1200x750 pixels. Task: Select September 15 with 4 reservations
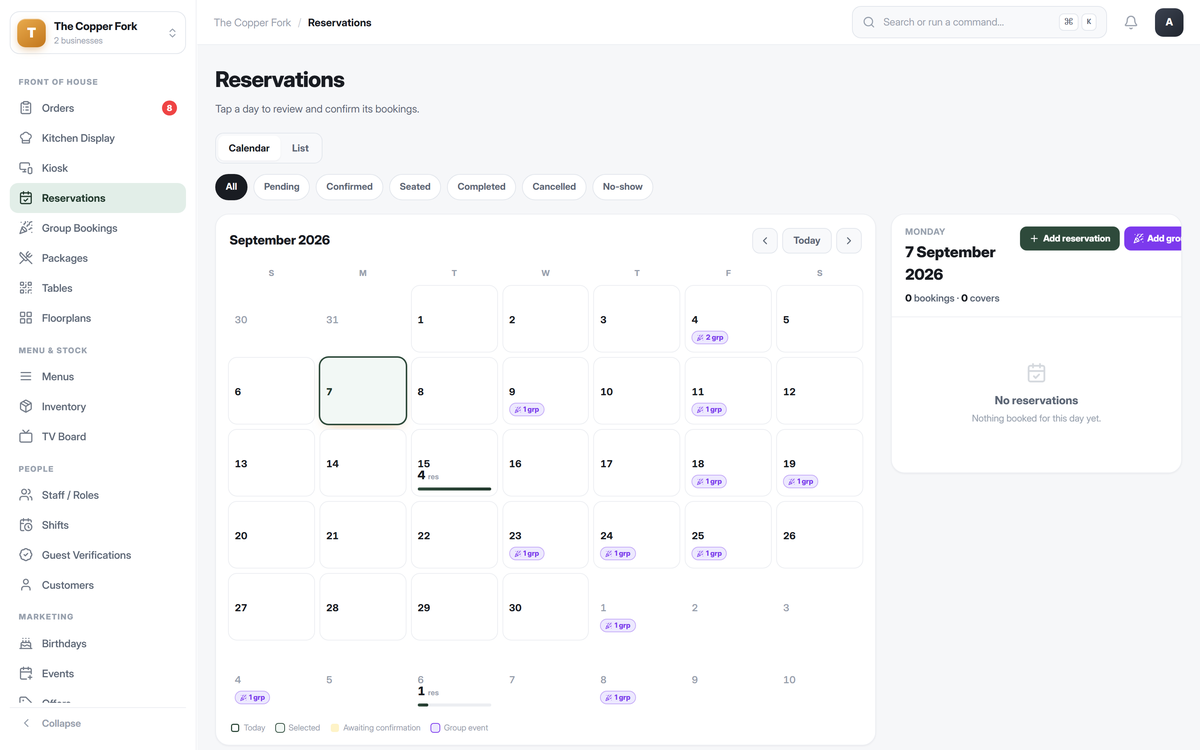pyautogui.click(x=454, y=463)
